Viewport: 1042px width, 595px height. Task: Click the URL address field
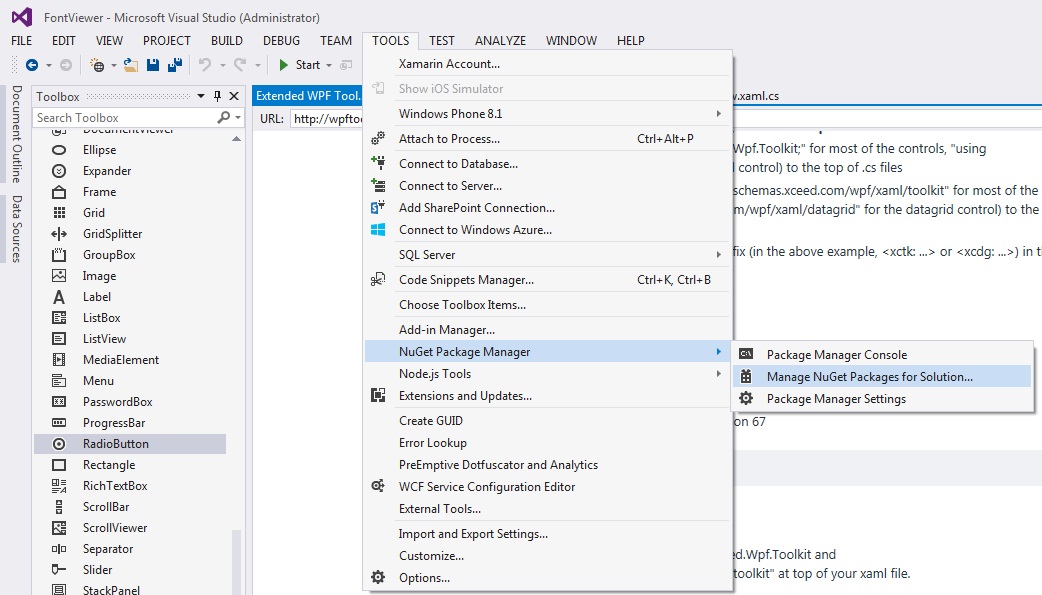click(x=328, y=118)
